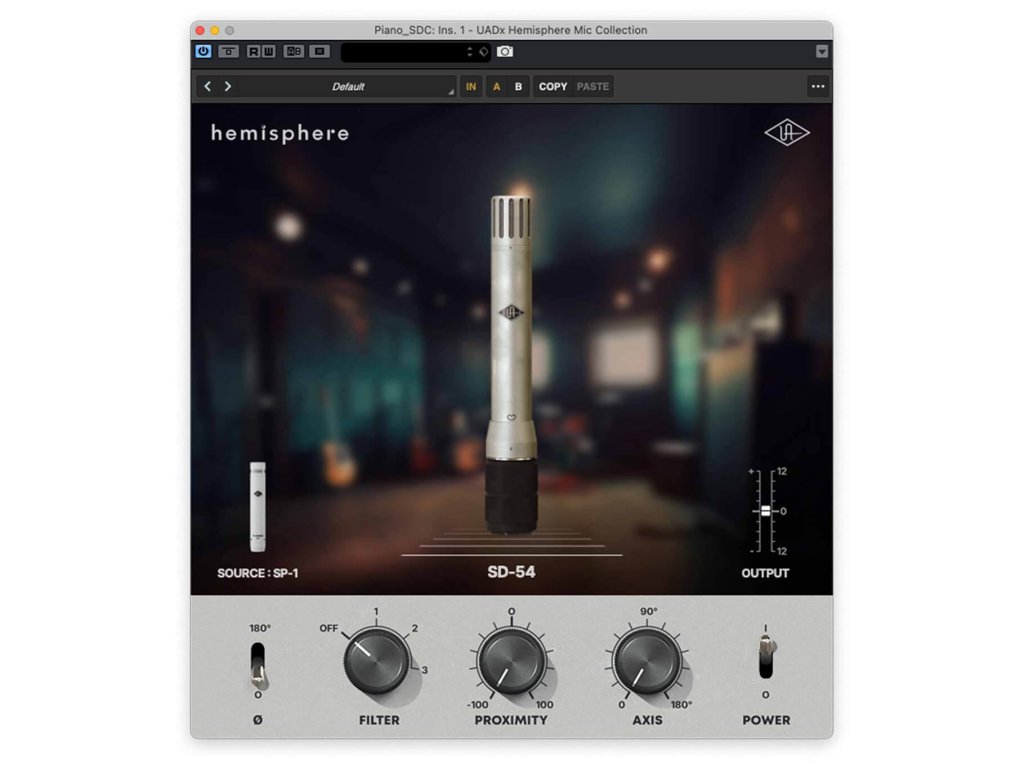Image resolution: width=1024 pixels, height=768 pixels.
Task: Click the FILTER knob
Action: pyautogui.click(x=376, y=661)
